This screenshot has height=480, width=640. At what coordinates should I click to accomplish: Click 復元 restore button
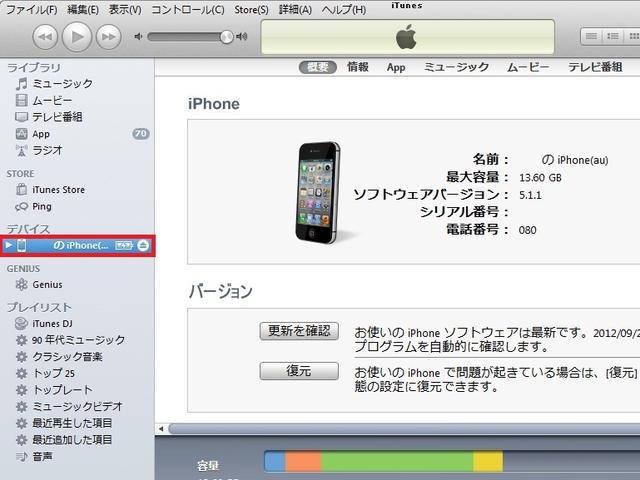click(x=299, y=371)
